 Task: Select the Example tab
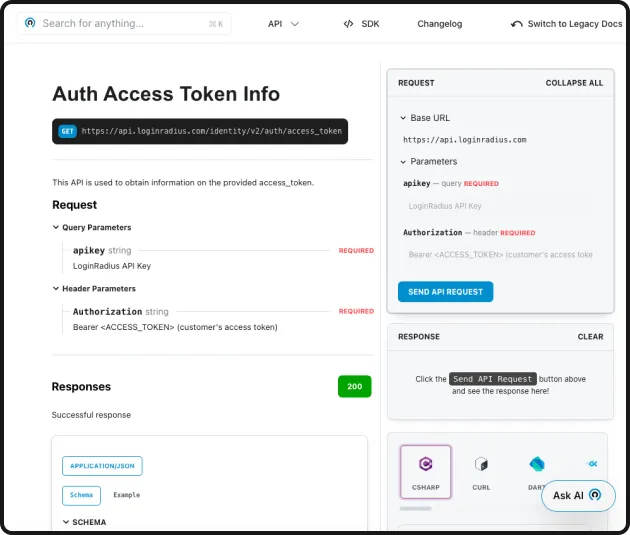127,495
